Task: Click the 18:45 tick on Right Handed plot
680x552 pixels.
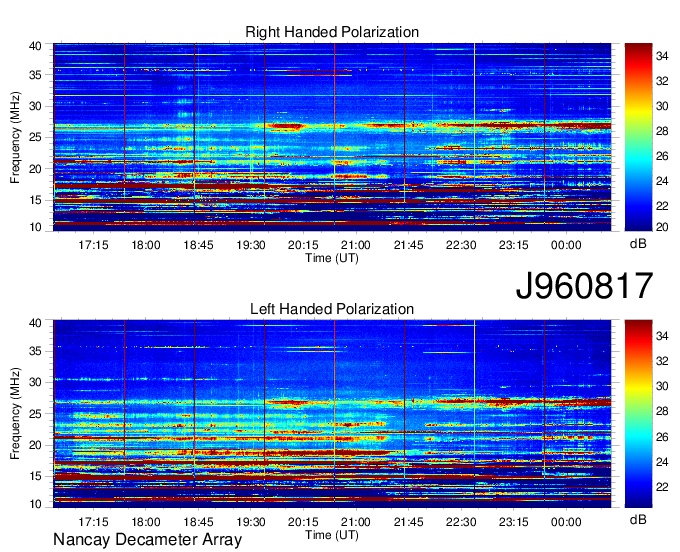Action: [x=198, y=245]
